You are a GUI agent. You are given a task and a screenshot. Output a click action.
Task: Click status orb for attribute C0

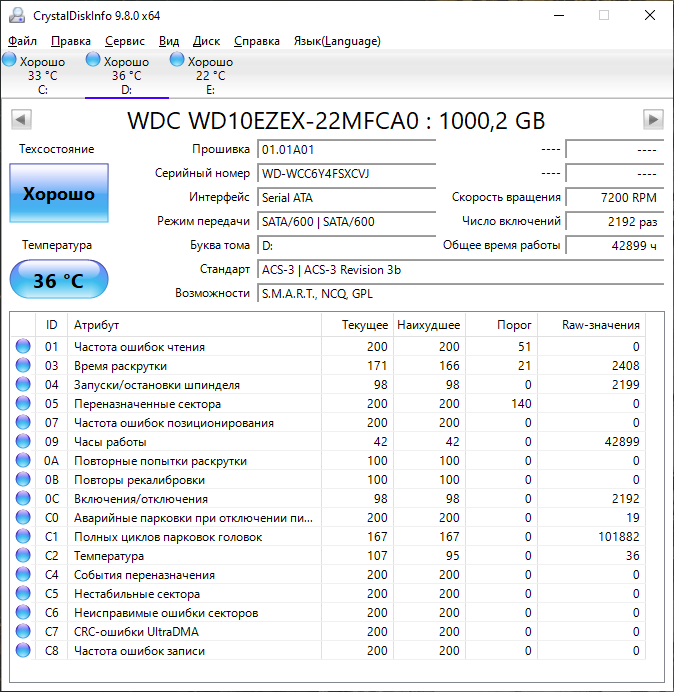click(x=23, y=517)
